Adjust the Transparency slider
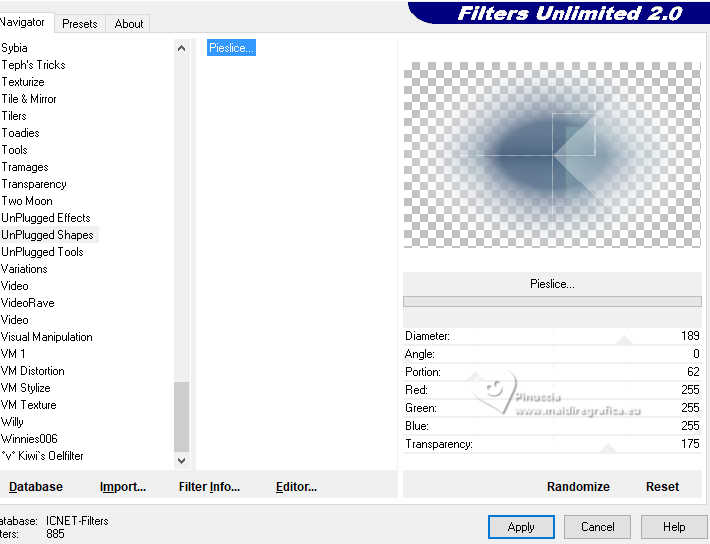 pyautogui.click(x=552, y=444)
